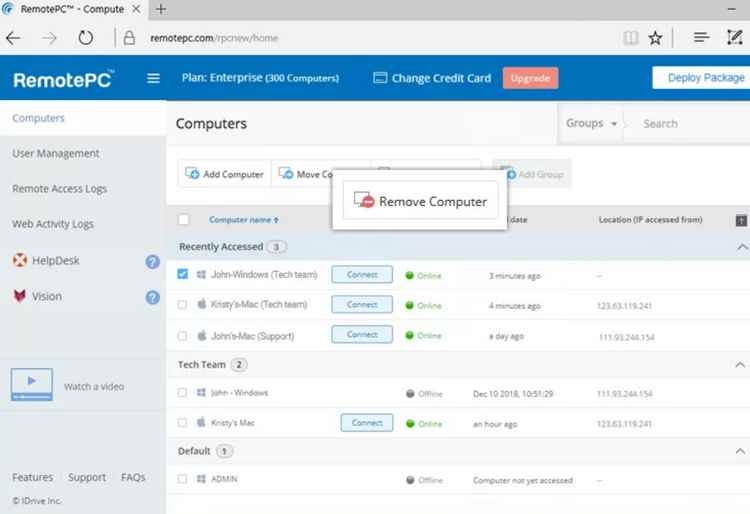Click the FAQs footer link
Screen dimensions: 750x514
(x=133, y=477)
